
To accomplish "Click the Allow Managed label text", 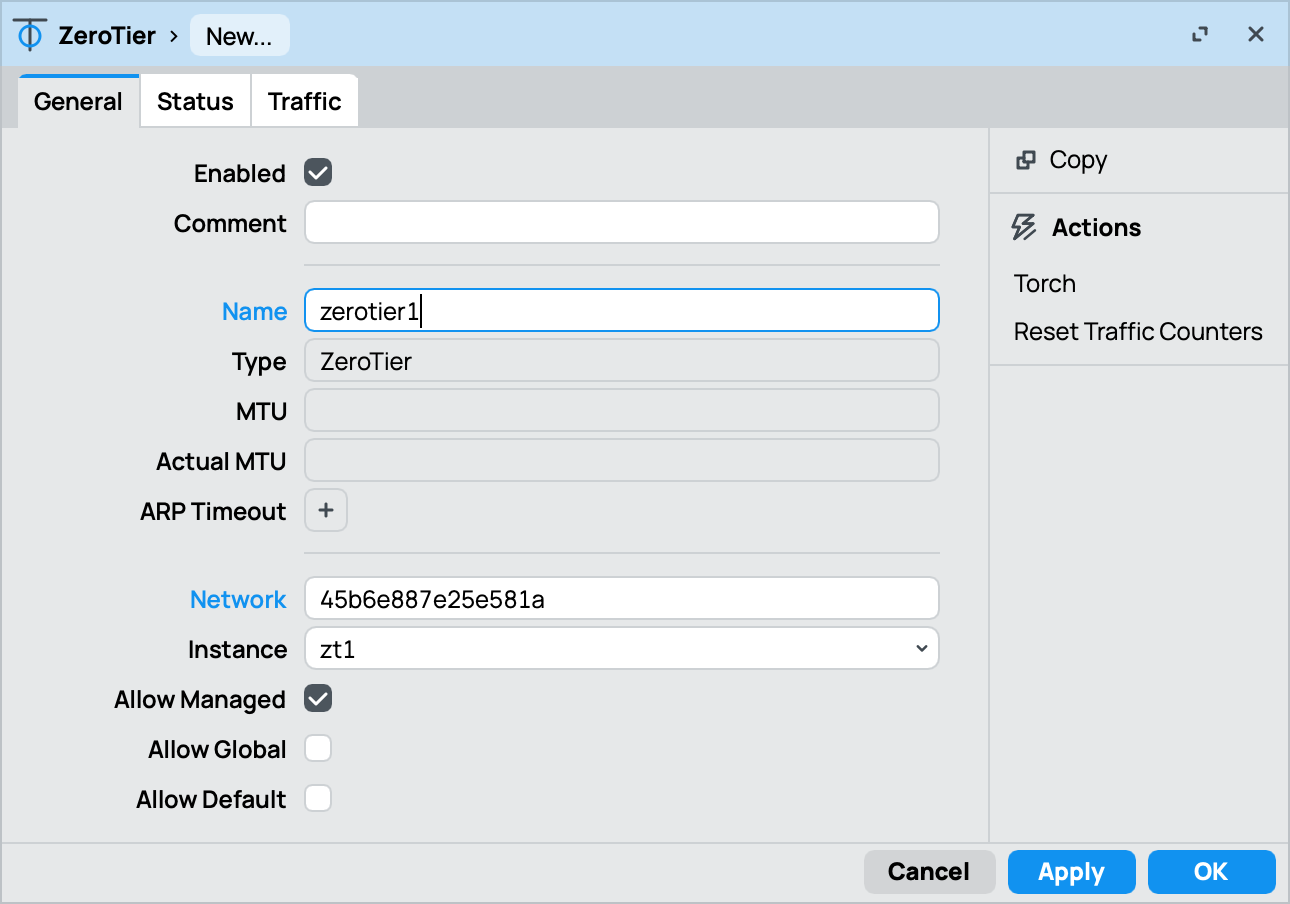I will [x=200, y=699].
